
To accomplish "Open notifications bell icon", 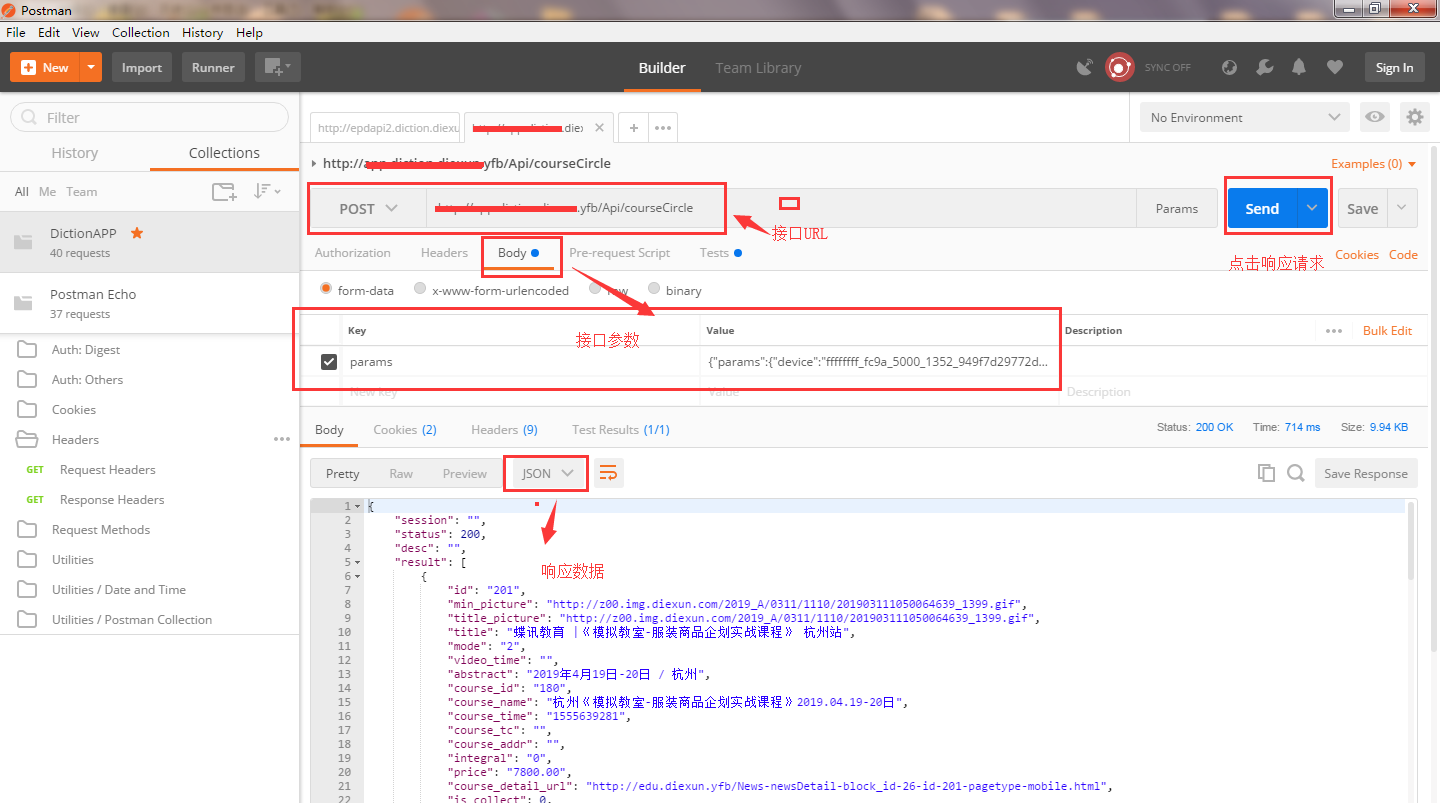I will (x=1299, y=67).
